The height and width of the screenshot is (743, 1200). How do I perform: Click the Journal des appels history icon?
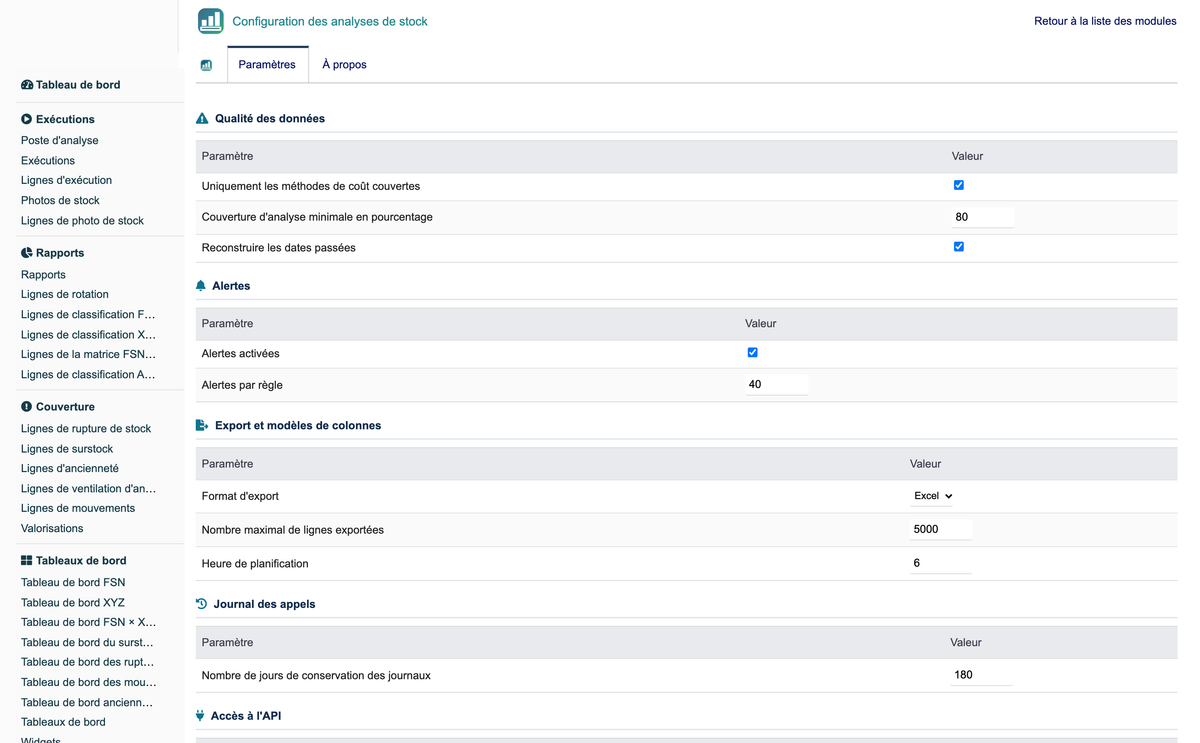[201, 604]
